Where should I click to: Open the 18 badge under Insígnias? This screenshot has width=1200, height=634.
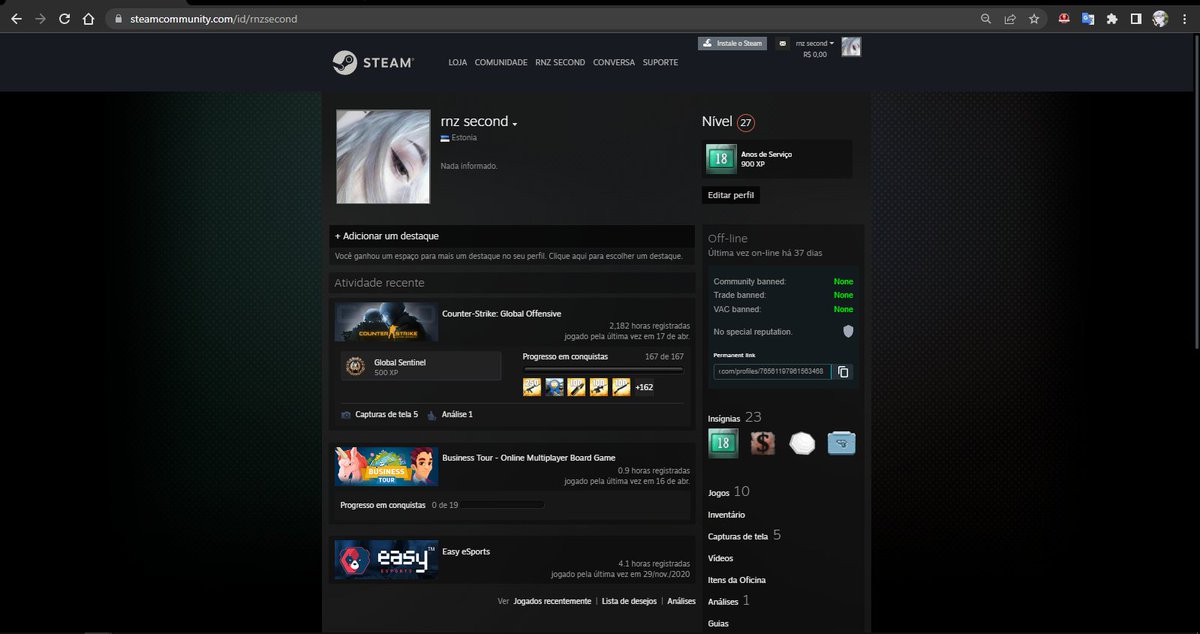(723, 442)
